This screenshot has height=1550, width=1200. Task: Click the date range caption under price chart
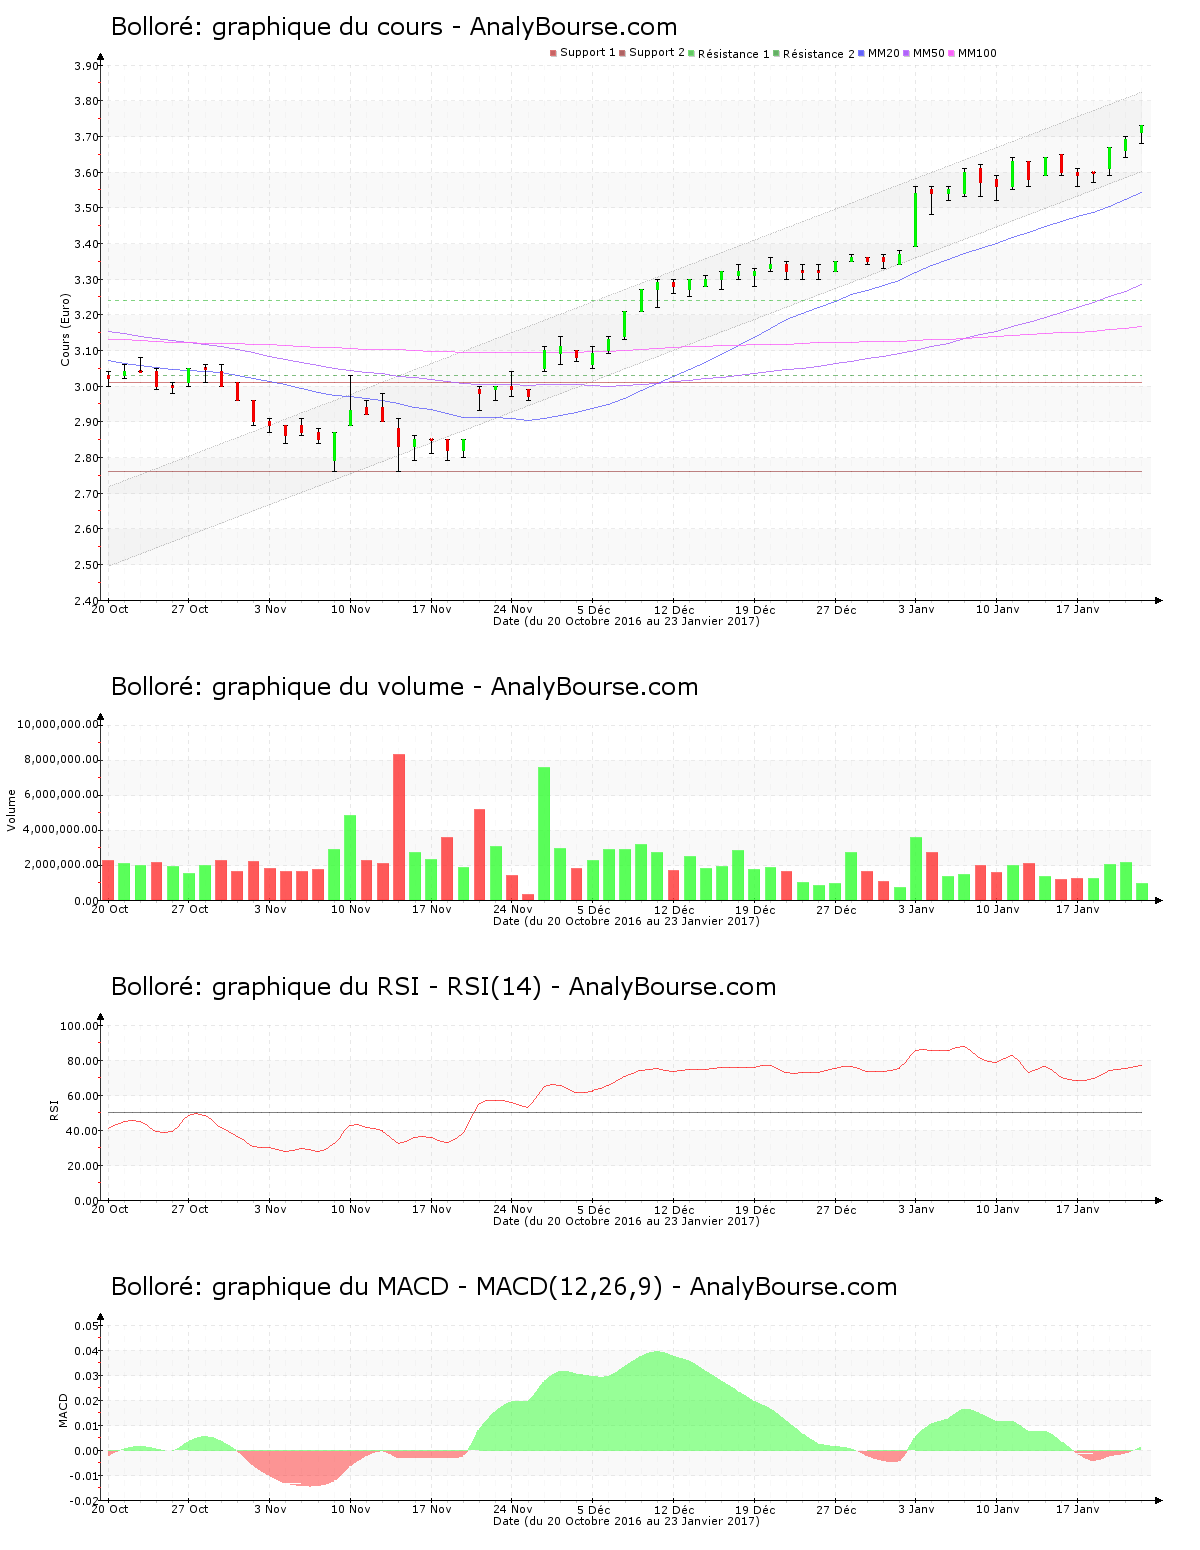pos(626,621)
